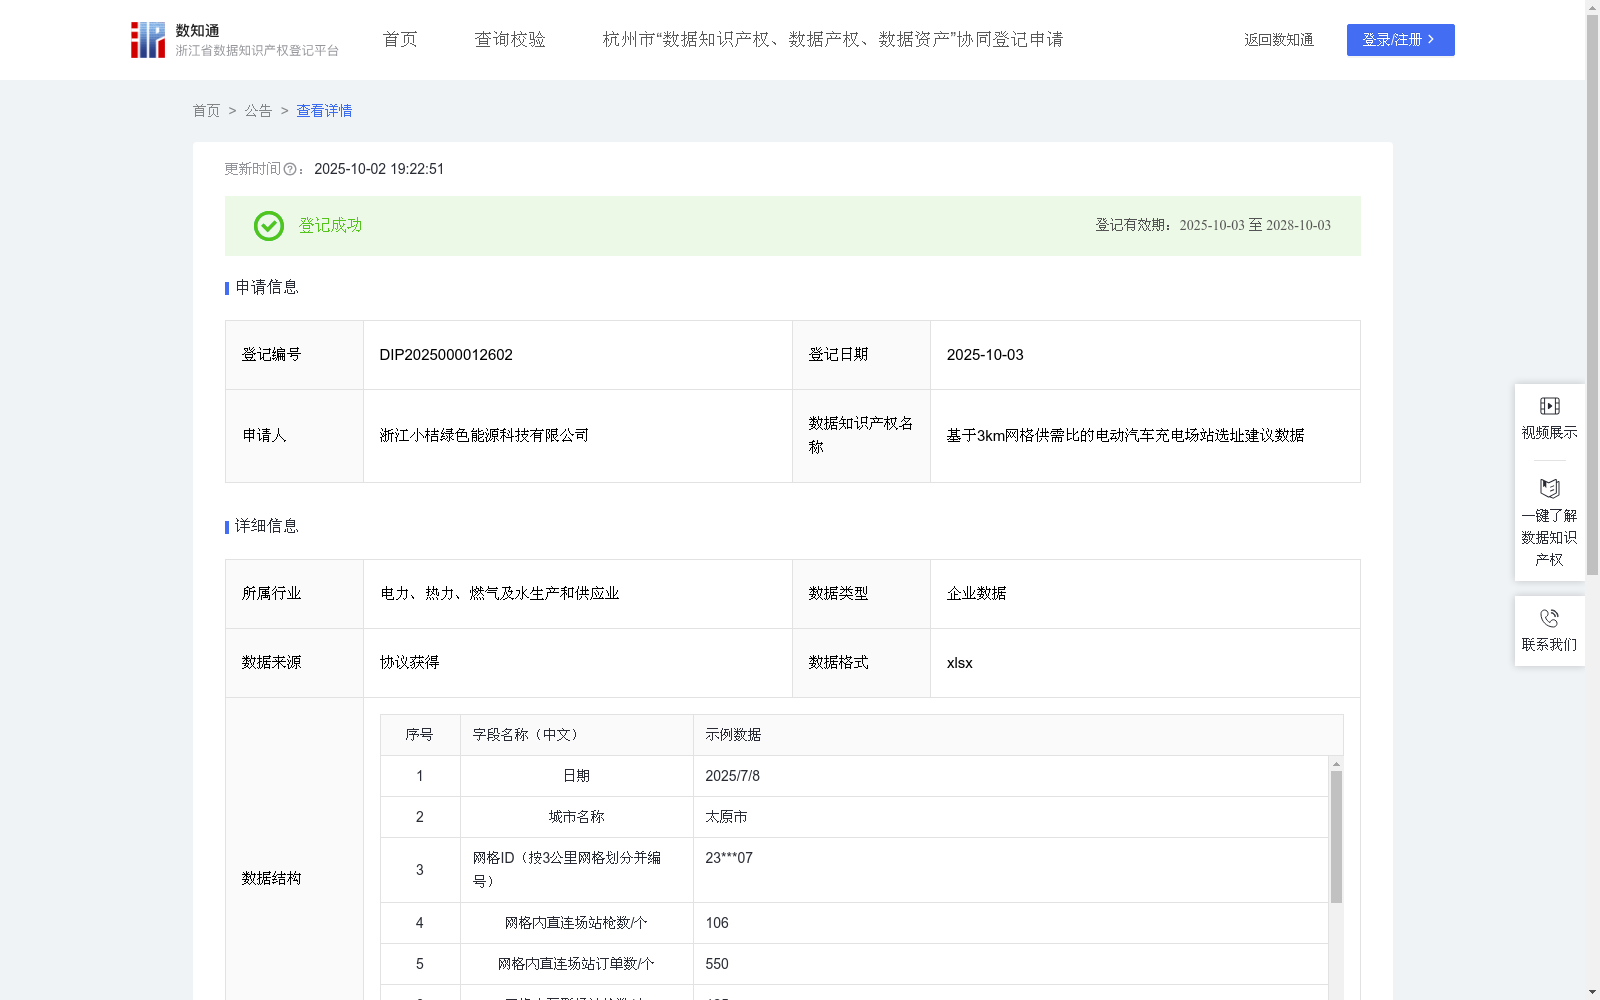This screenshot has height=1000, width=1600.
Task: Click the data table scrollbar up arrow
Action: (x=1336, y=764)
